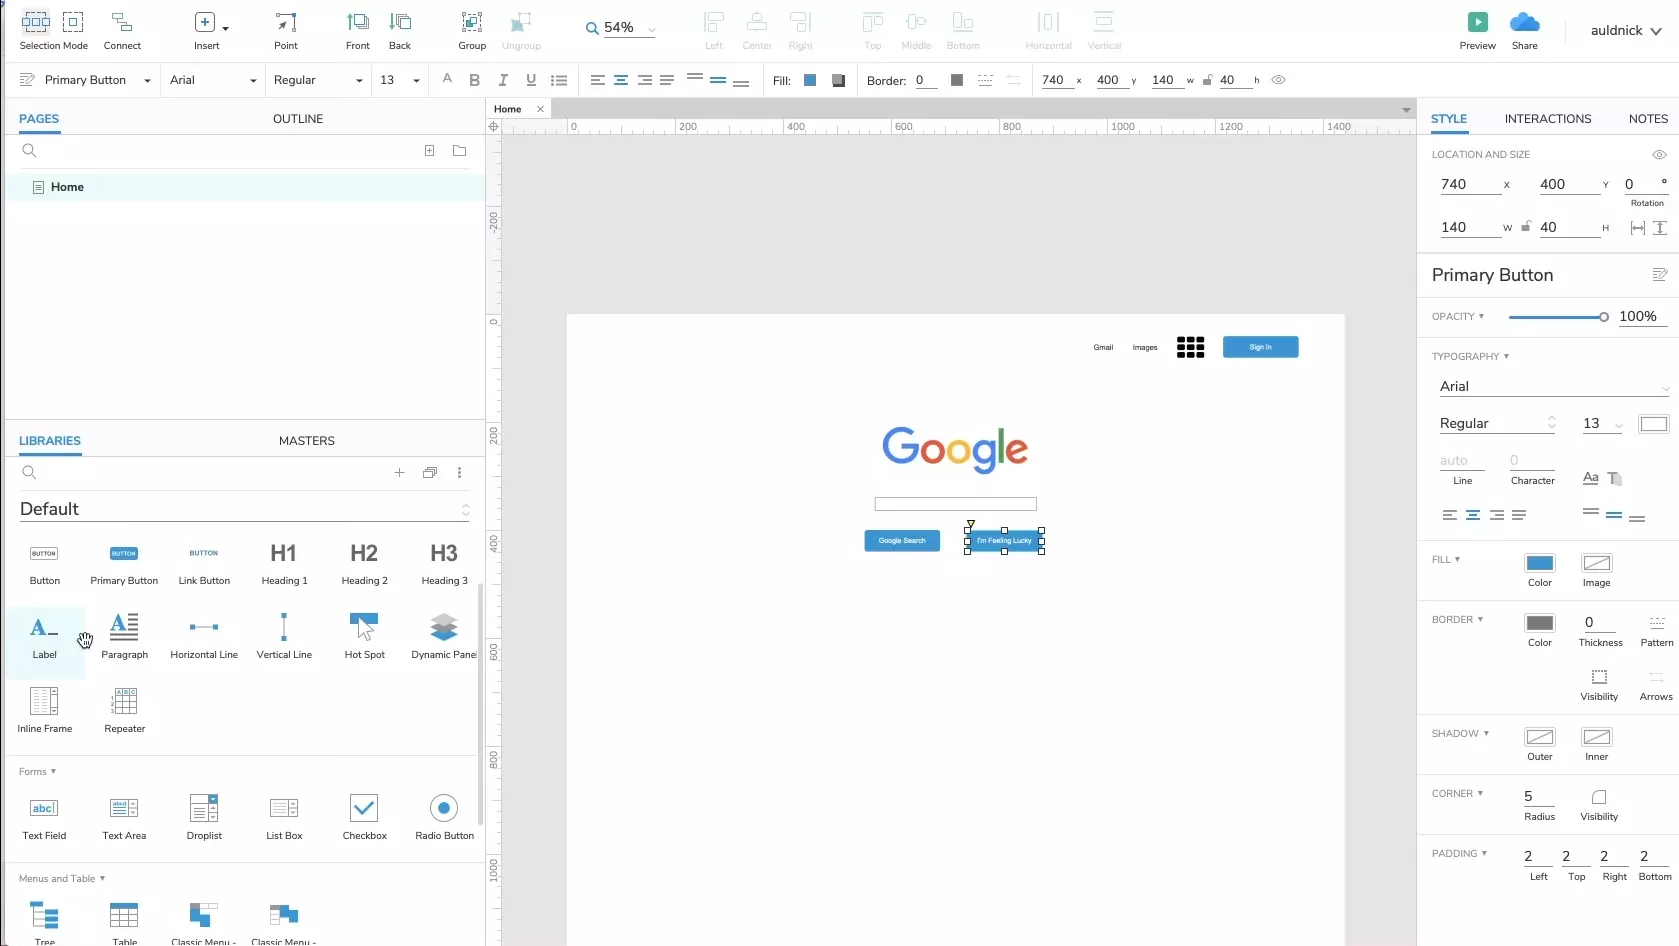Viewport: 1679px width, 946px height.
Task: Switch to the Interactions tab
Action: (x=1547, y=118)
